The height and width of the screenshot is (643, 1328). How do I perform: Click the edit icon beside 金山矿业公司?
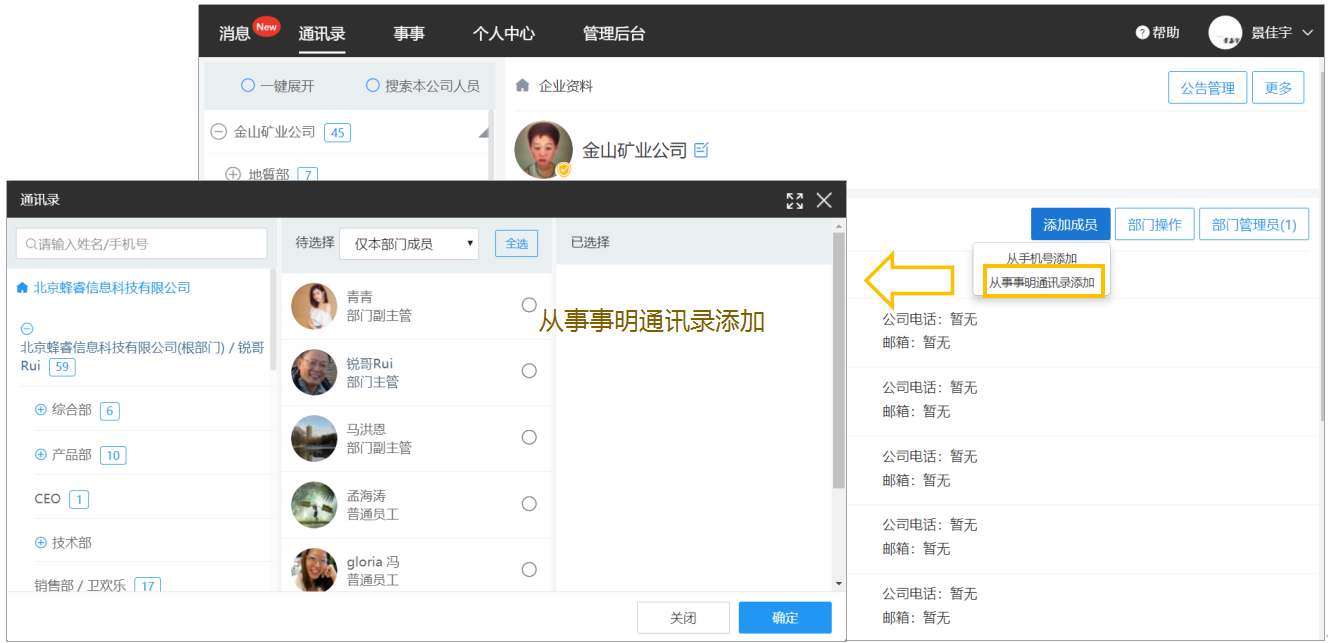click(701, 150)
